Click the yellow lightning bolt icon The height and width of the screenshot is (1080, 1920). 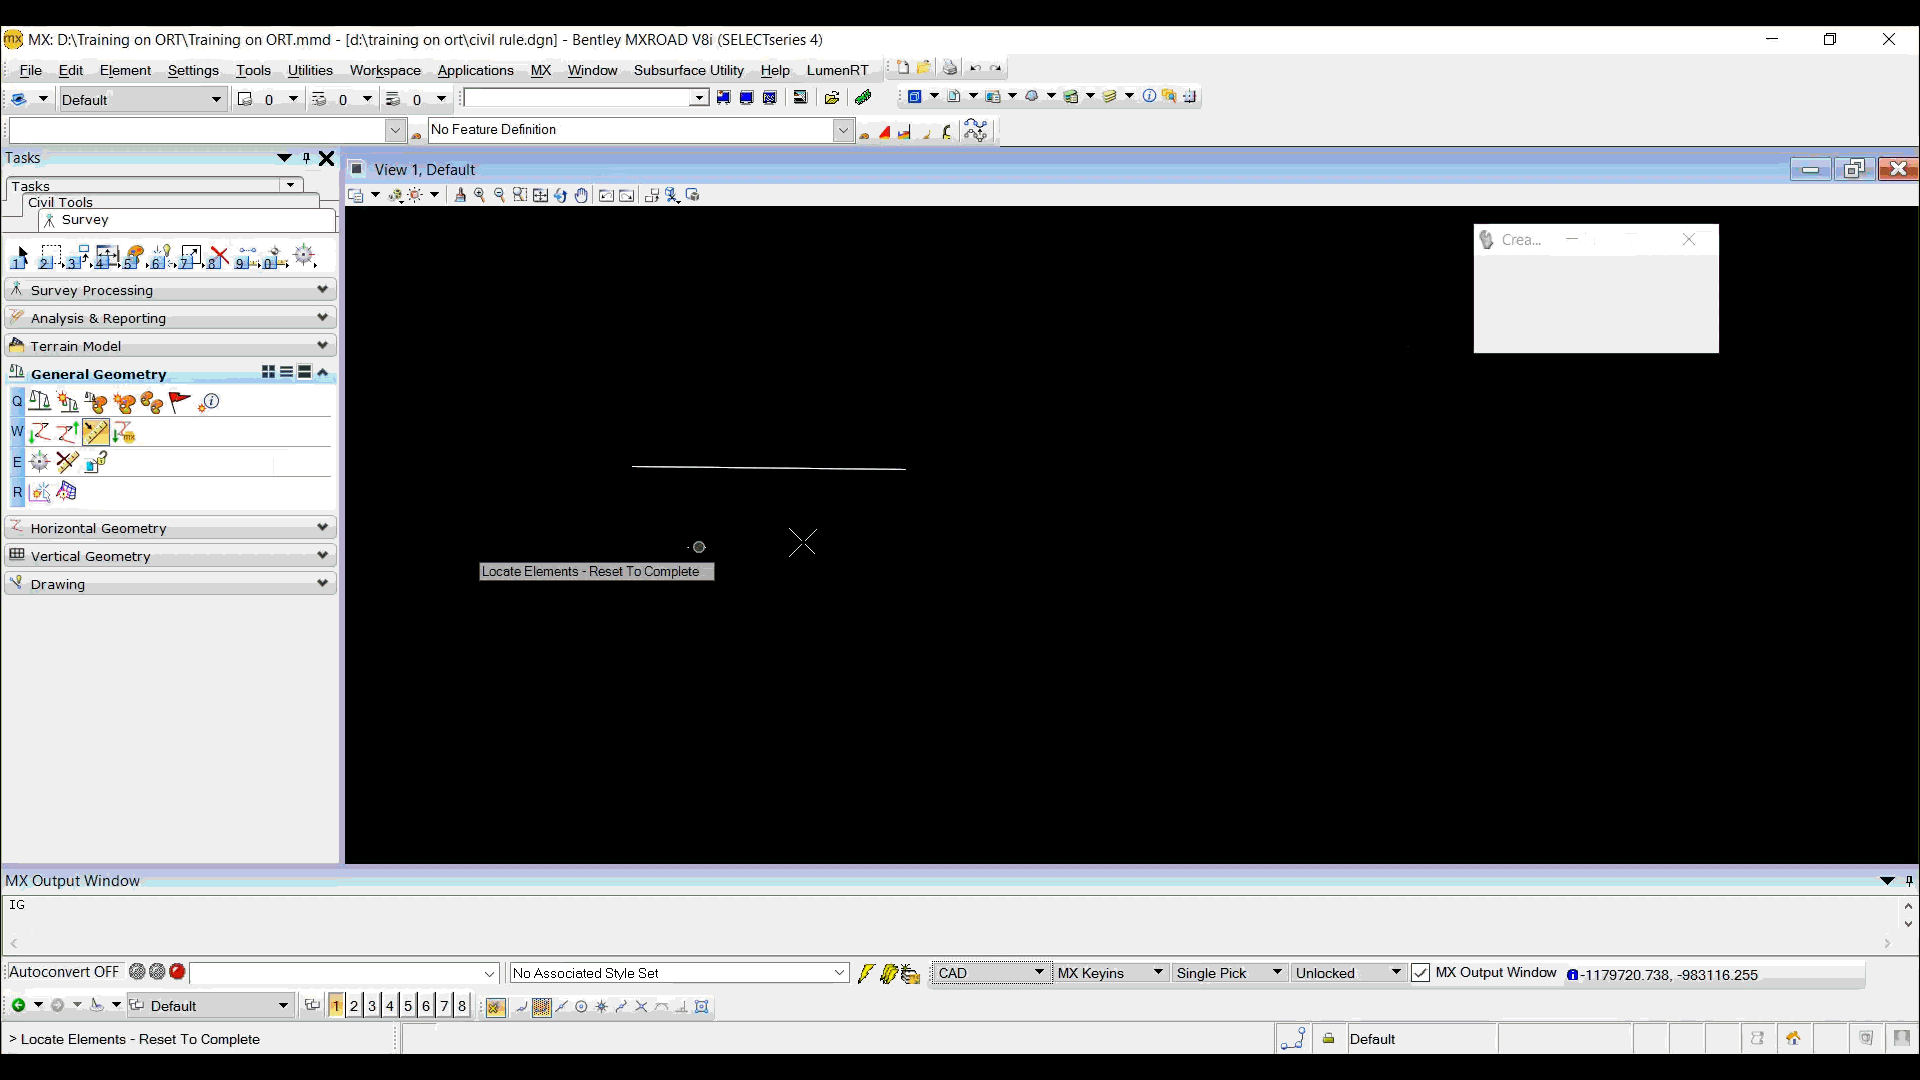[x=866, y=973]
